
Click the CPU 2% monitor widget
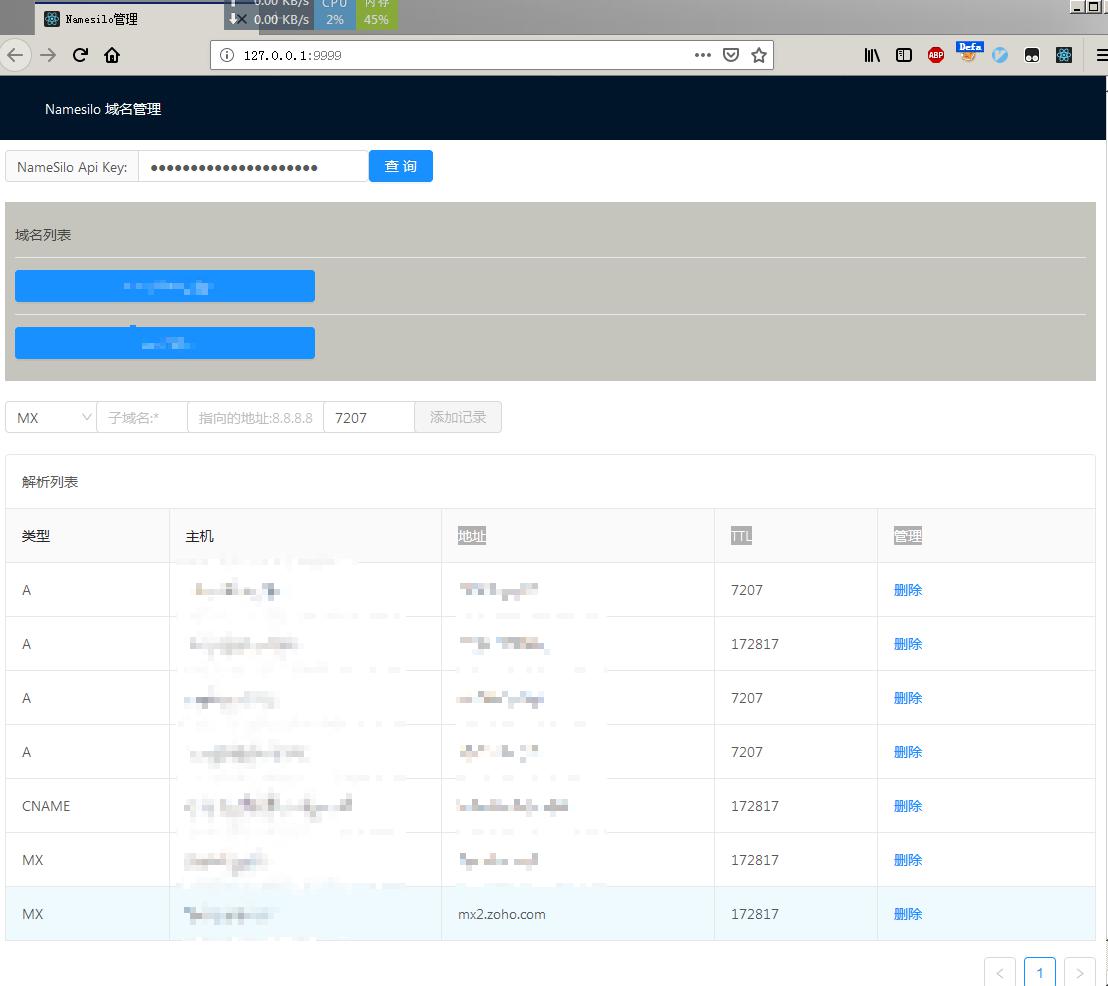(x=334, y=13)
